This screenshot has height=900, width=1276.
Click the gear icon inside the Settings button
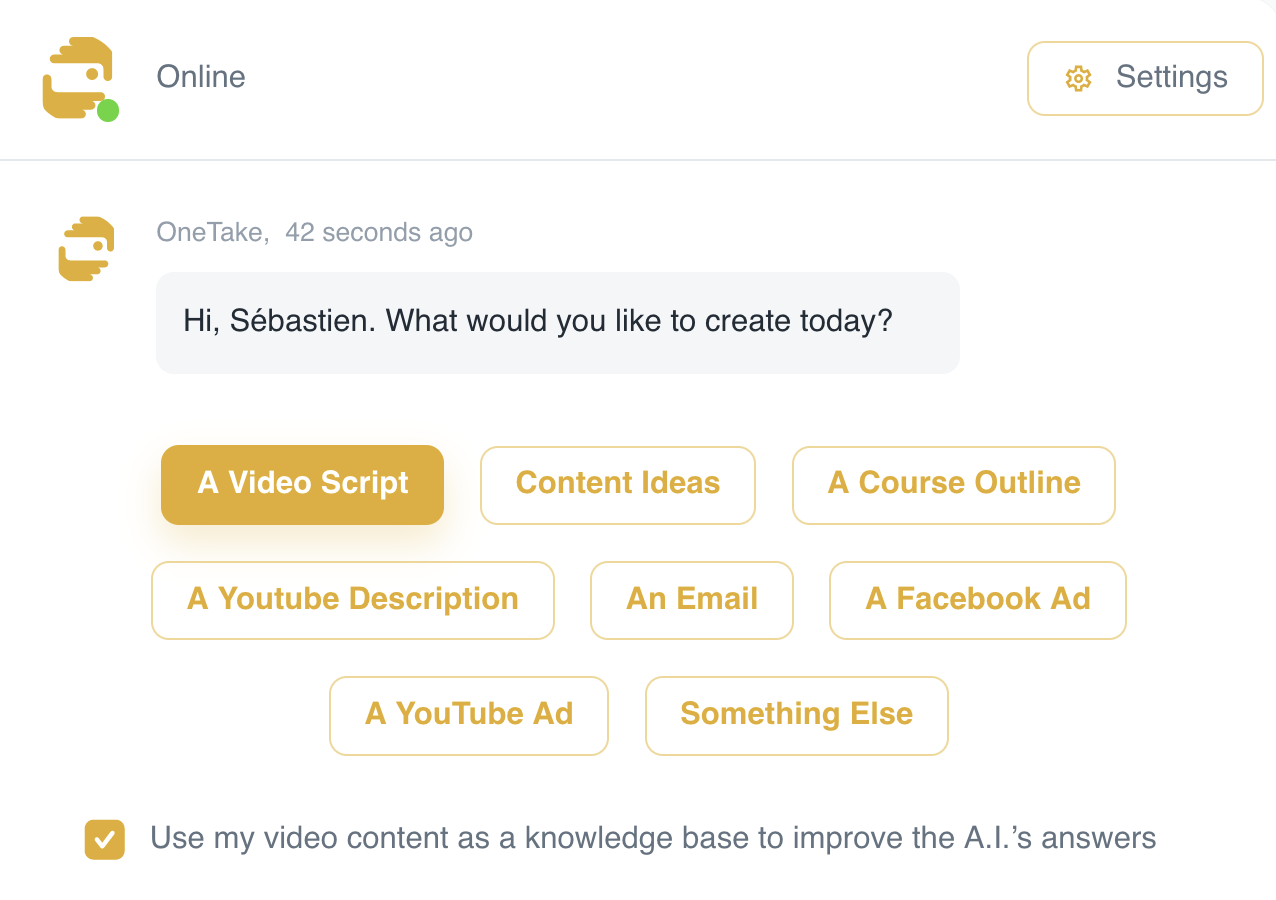[x=1078, y=77]
